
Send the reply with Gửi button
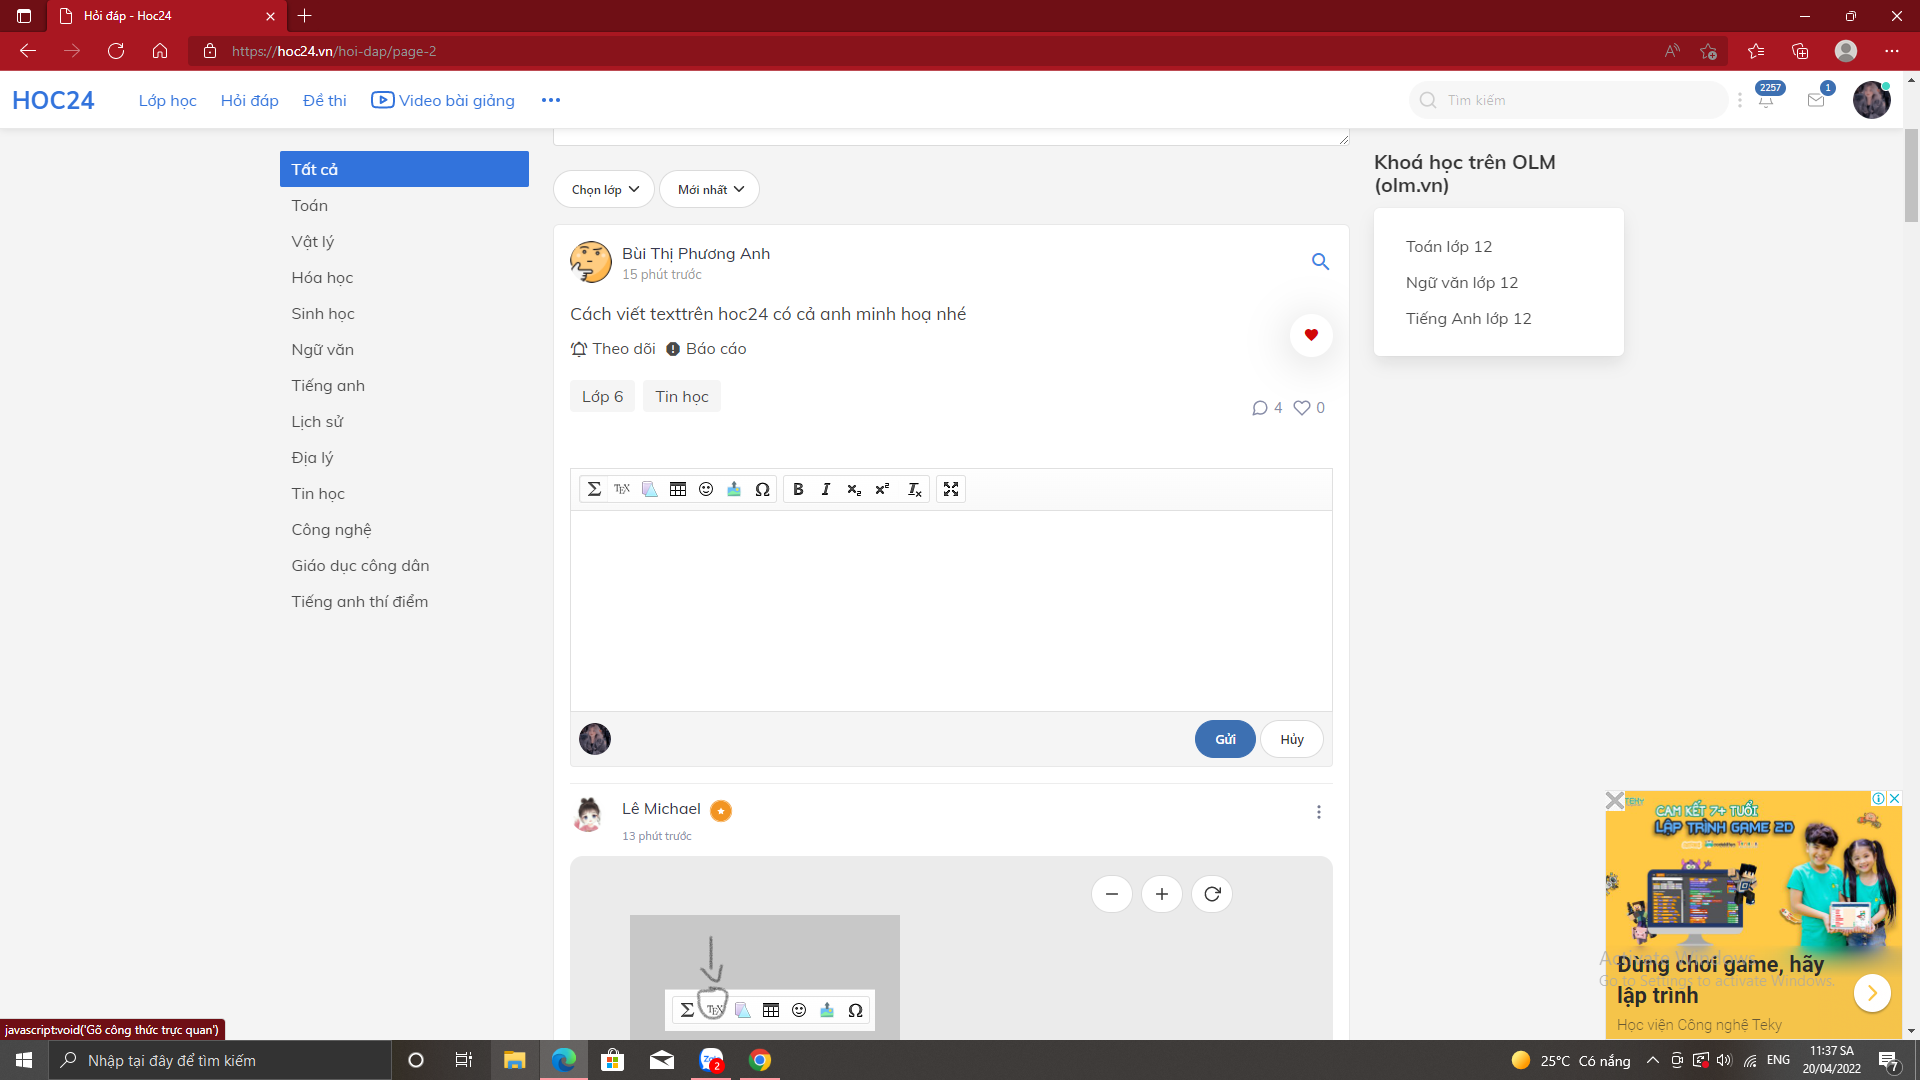pyautogui.click(x=1225, y=739)
